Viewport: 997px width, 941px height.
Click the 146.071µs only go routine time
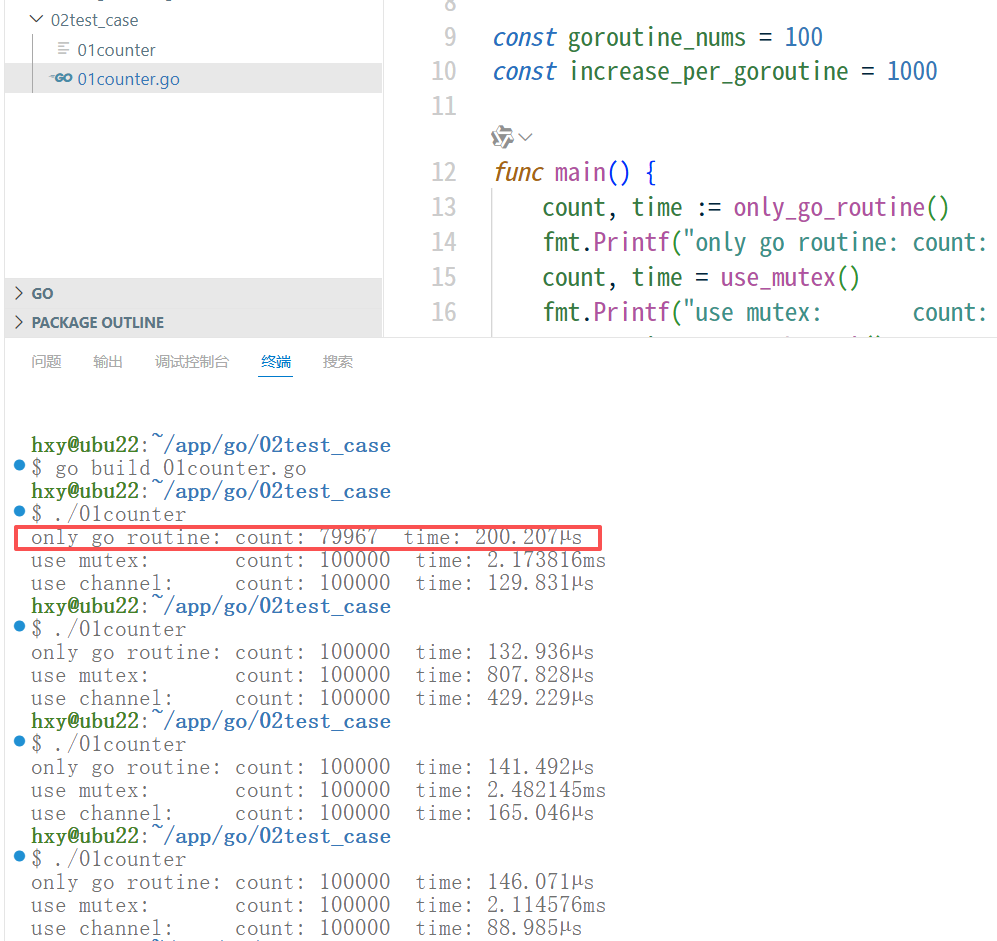[540, 882]
